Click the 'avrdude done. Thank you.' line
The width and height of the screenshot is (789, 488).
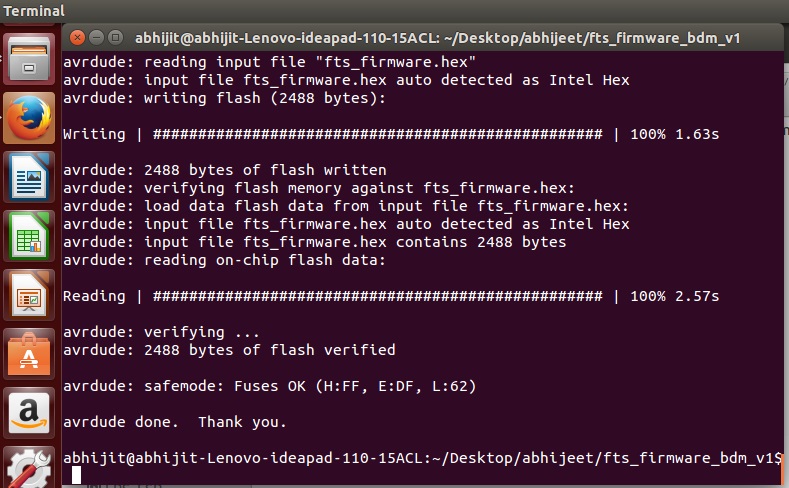(175, 422)
